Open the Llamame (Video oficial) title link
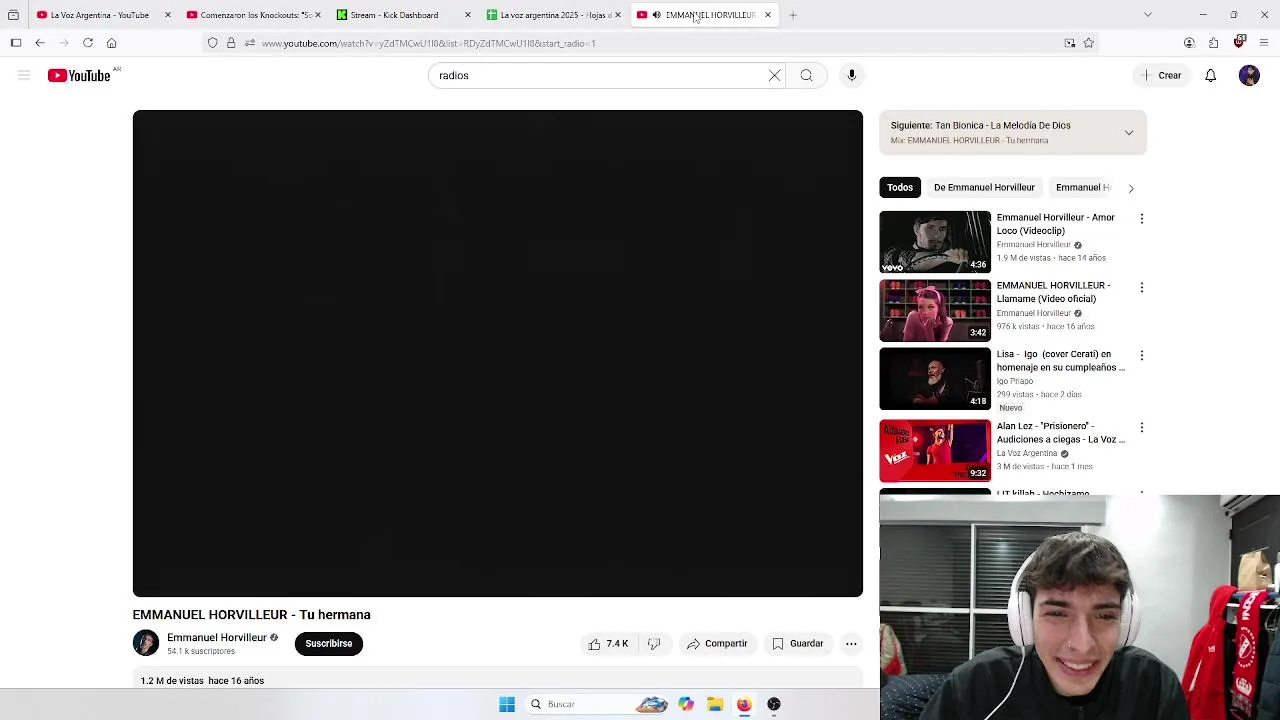Screen dimensions: 1280x720 pos(1053,292)
